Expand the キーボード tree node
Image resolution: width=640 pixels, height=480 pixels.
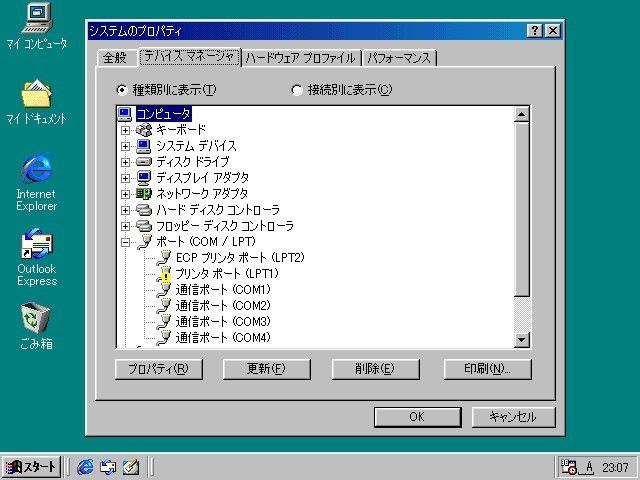pyautogui.click(x=126, y=130)
